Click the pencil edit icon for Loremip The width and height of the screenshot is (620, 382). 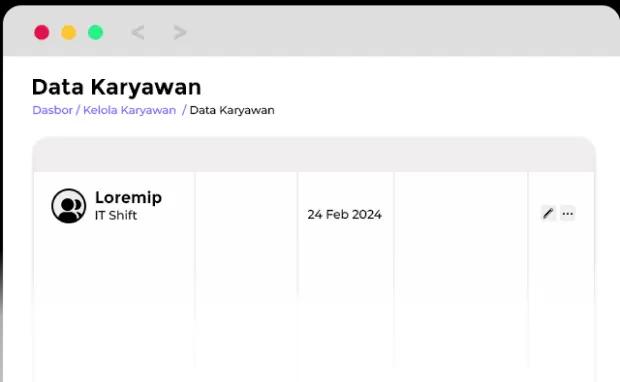(x=548, y=214)
